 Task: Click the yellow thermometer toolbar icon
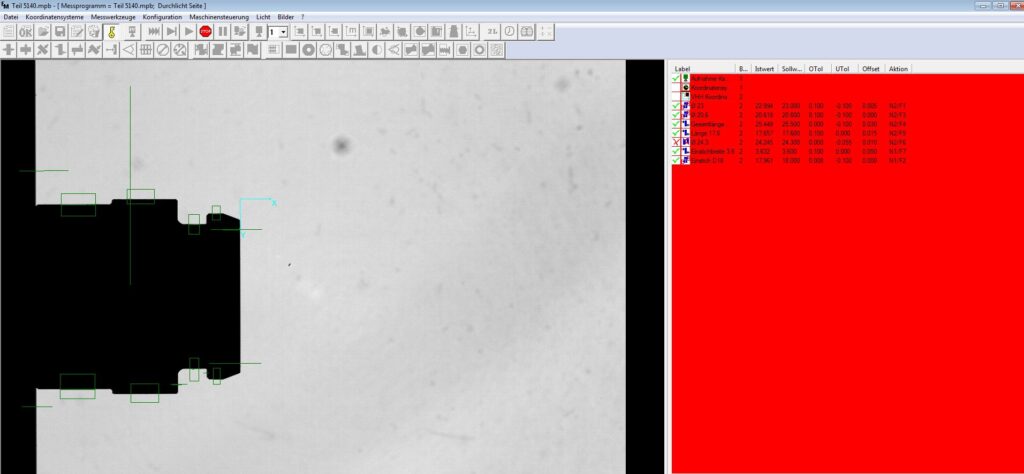point(112,32)
